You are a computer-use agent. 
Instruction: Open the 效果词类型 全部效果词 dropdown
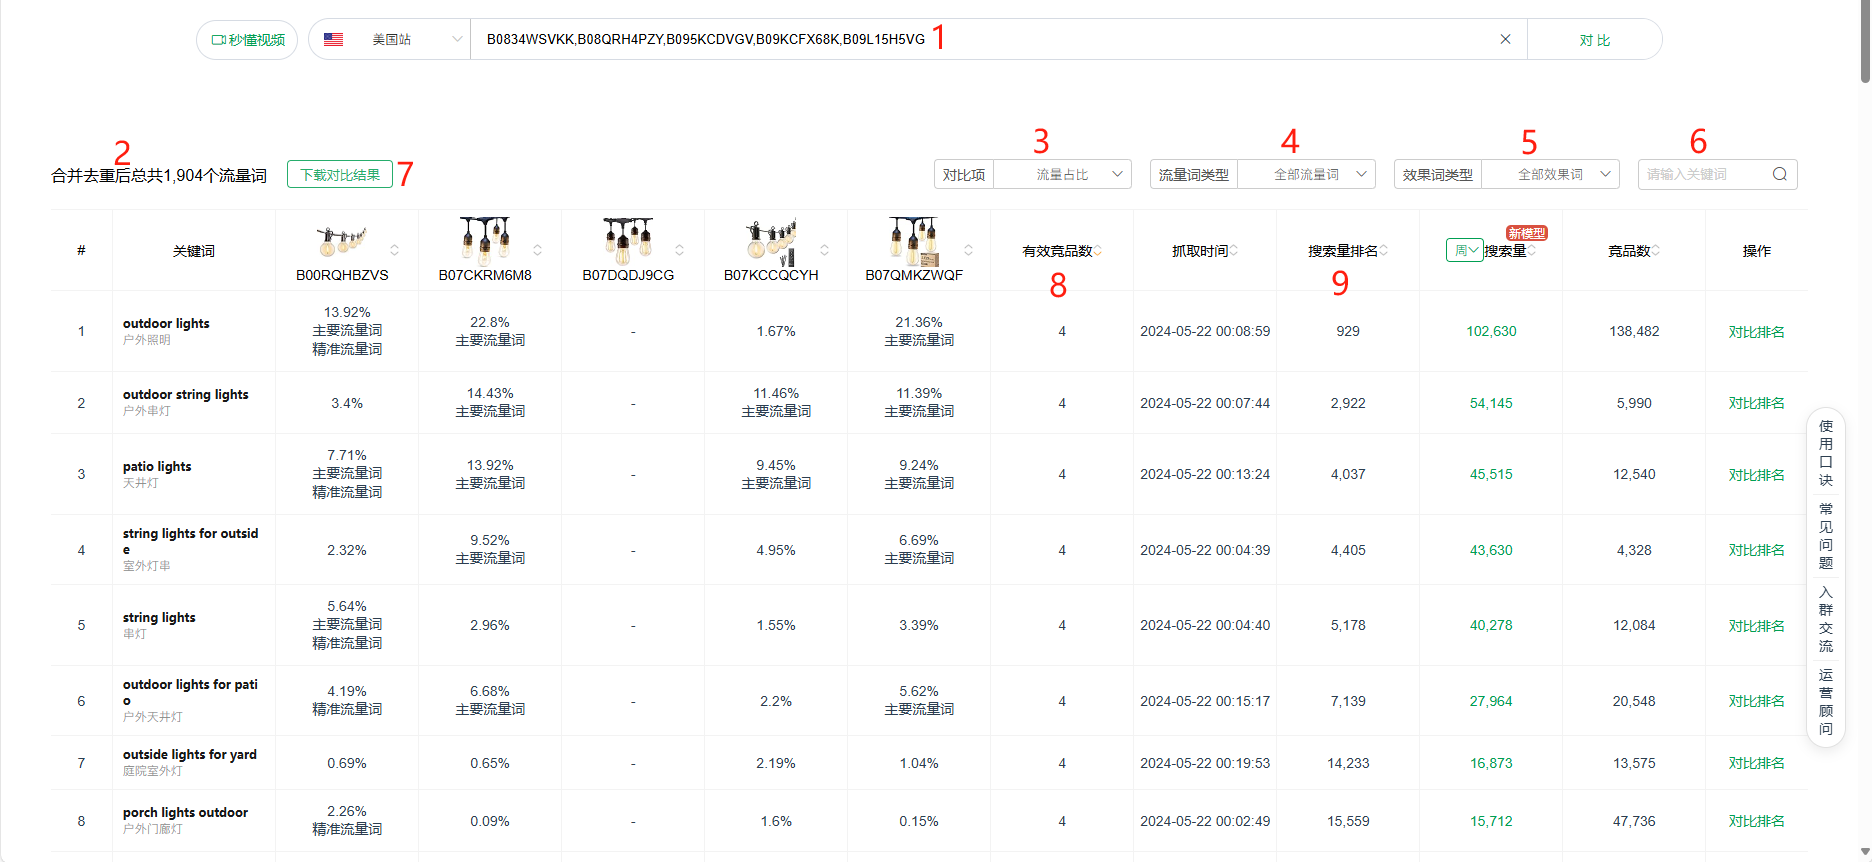pyautogui.click(x=1551, y=174)
